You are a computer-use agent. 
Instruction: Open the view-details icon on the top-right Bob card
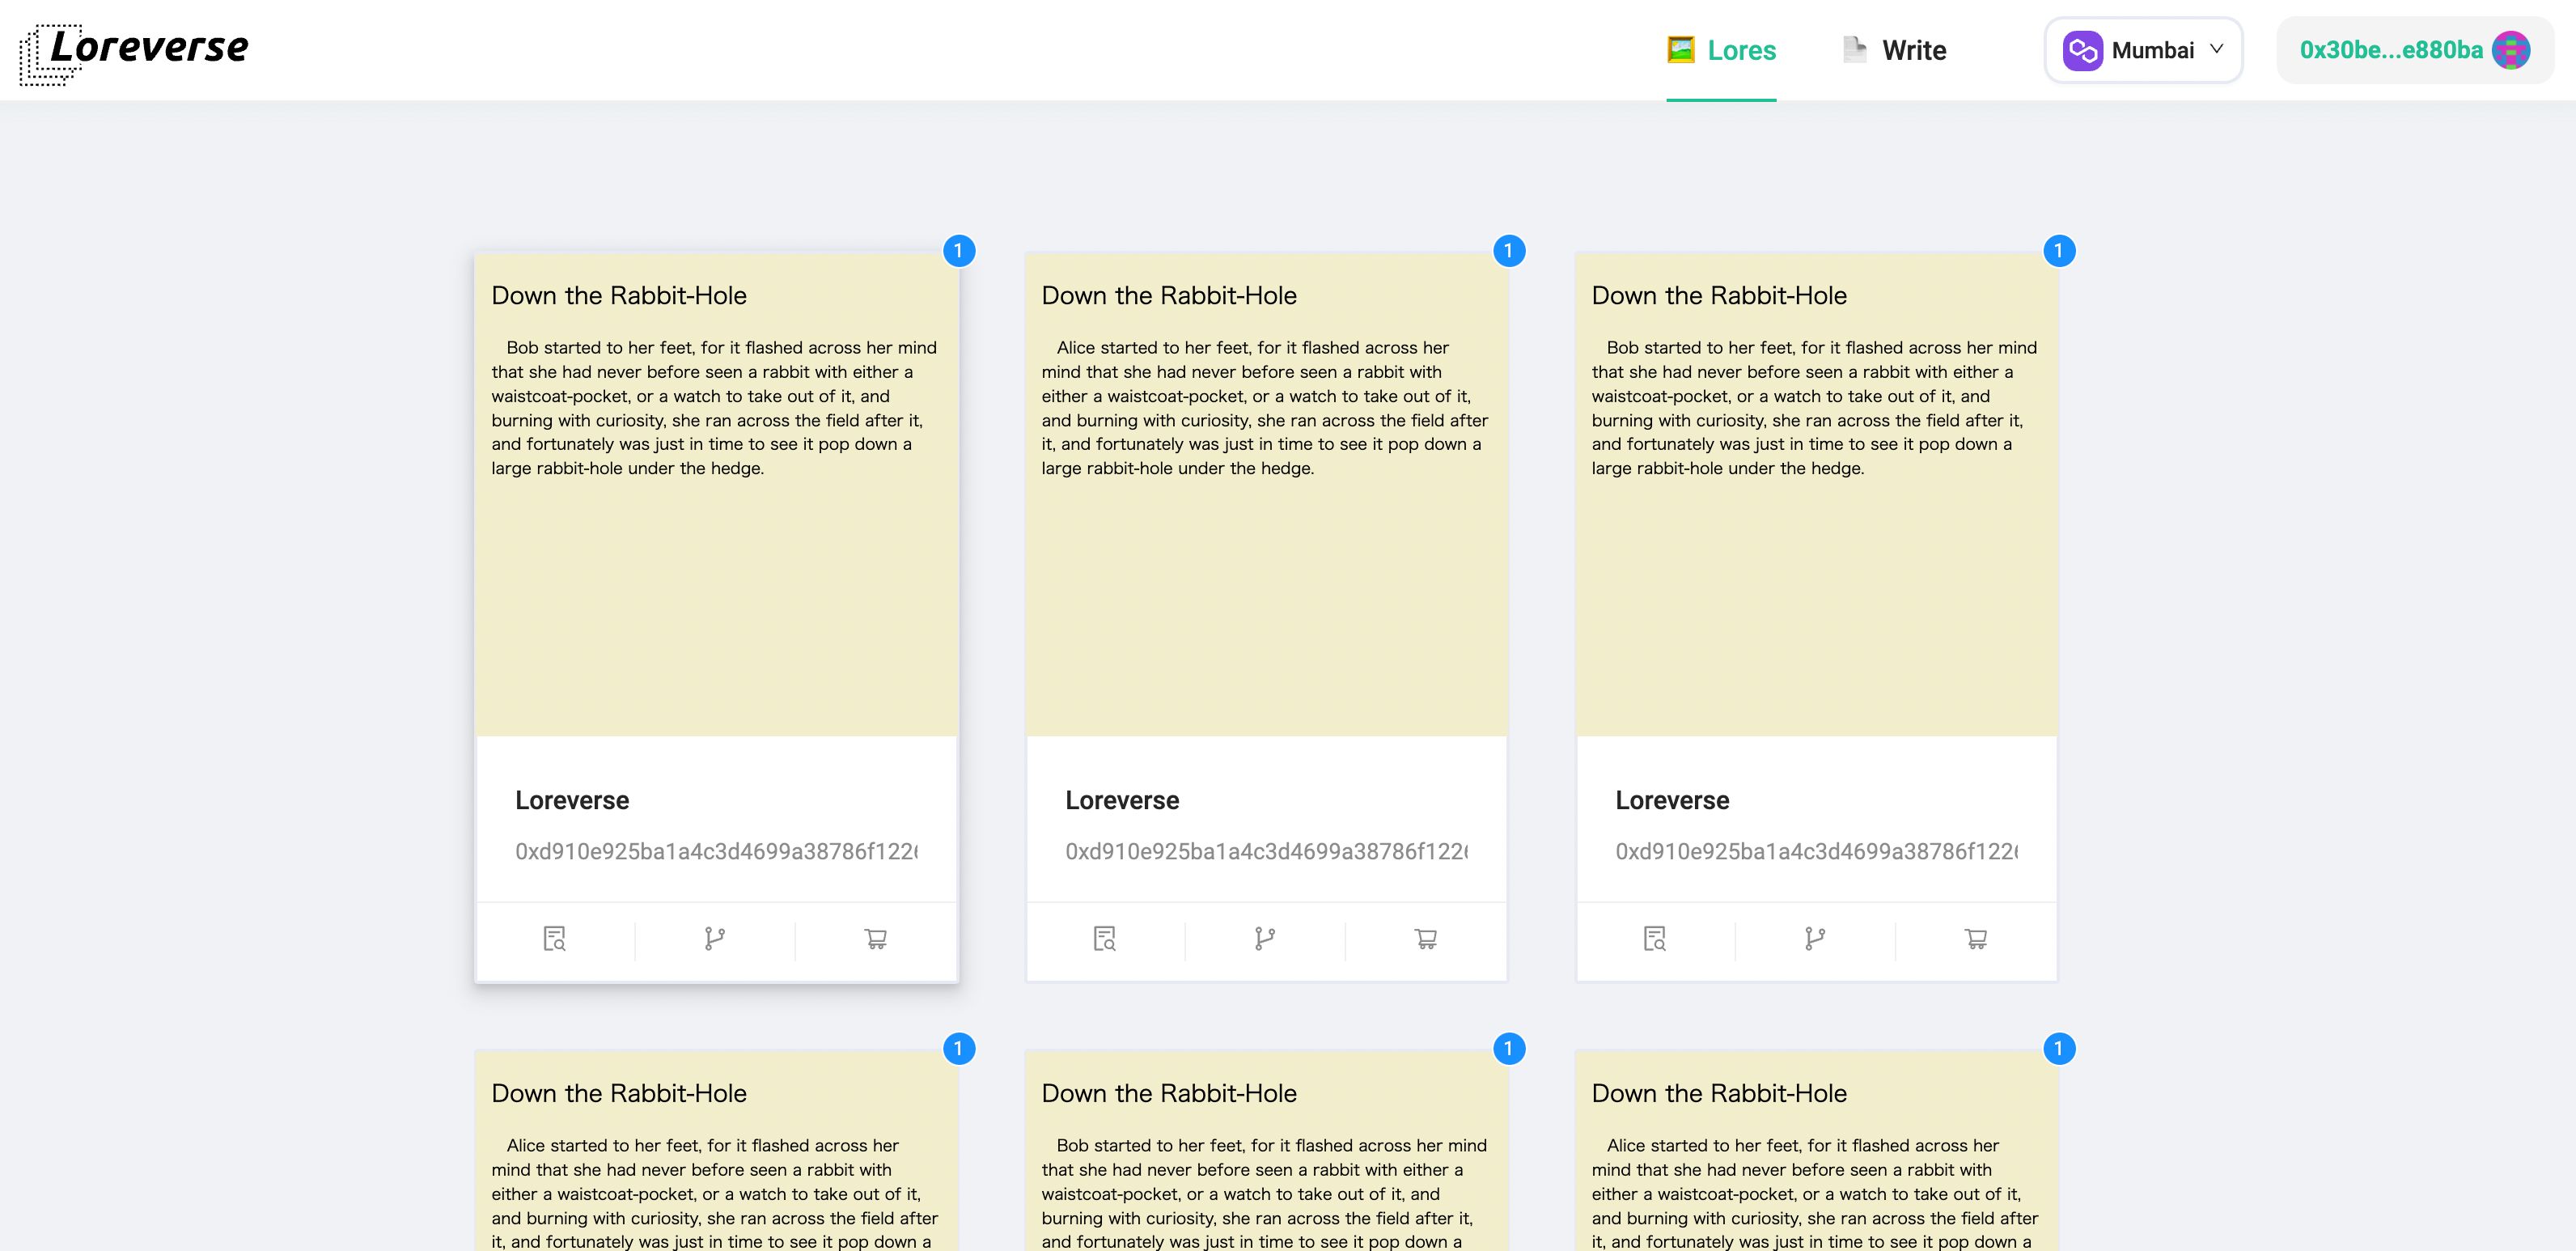click(1654, 939)
